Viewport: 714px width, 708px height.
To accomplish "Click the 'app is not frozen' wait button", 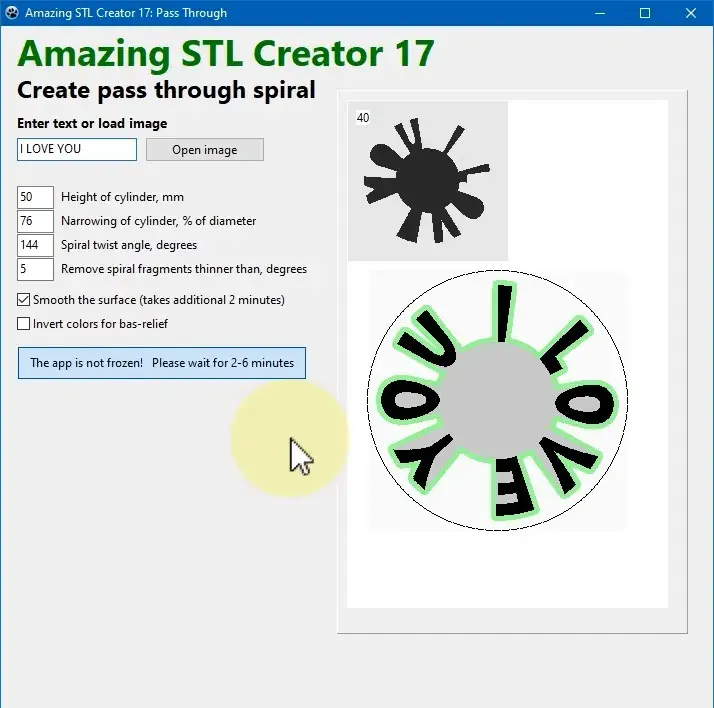I will click(x=162, y=363).
